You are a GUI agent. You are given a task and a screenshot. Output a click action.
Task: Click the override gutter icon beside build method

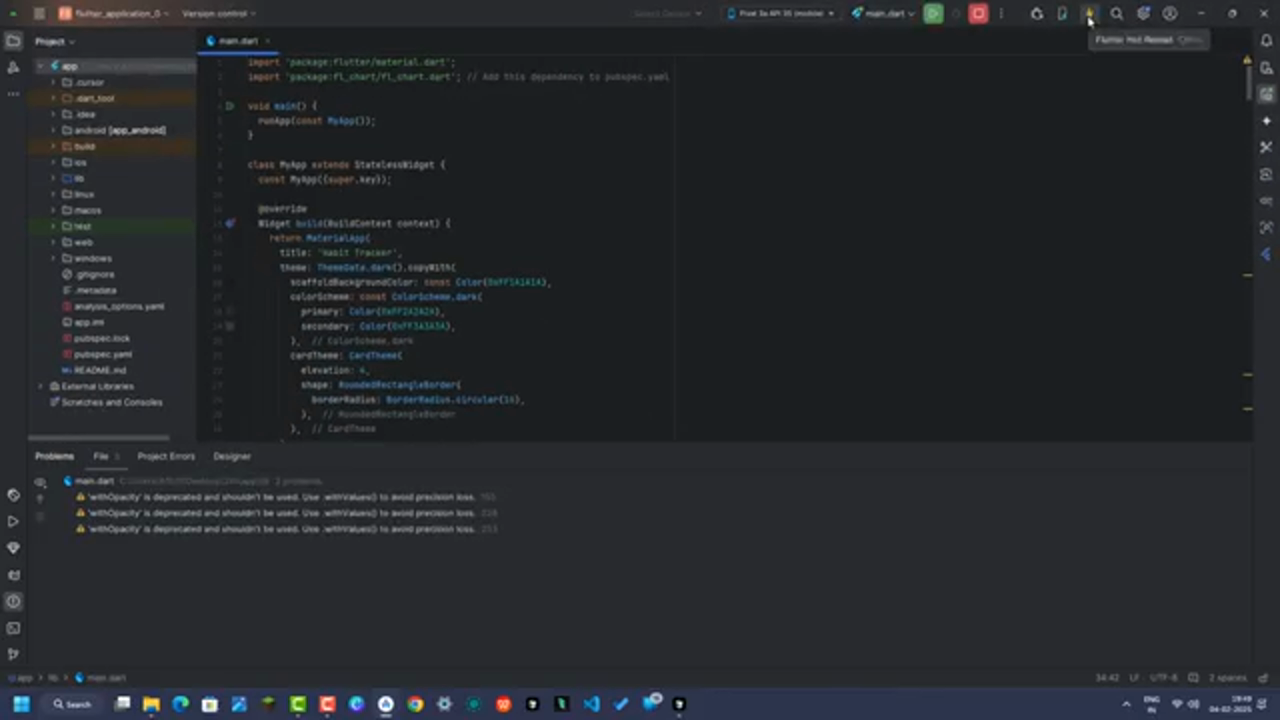(x=229, y=224)
